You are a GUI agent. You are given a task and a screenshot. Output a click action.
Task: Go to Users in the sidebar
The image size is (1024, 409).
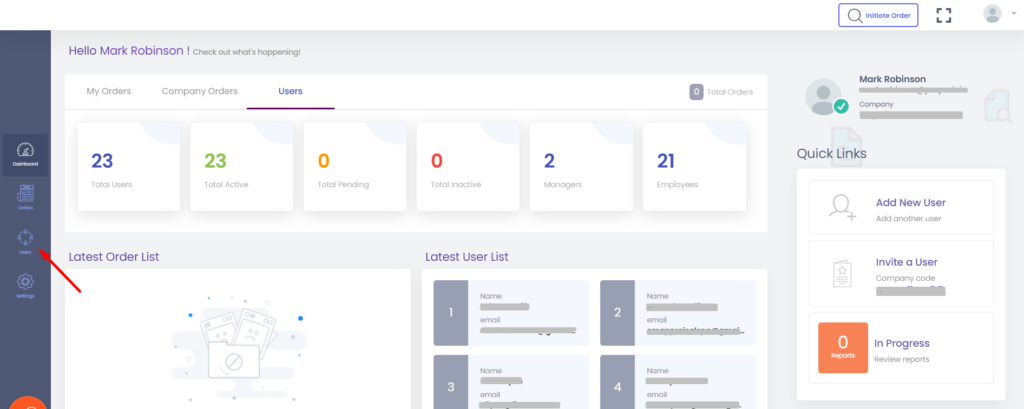click(x=25, y=241)
